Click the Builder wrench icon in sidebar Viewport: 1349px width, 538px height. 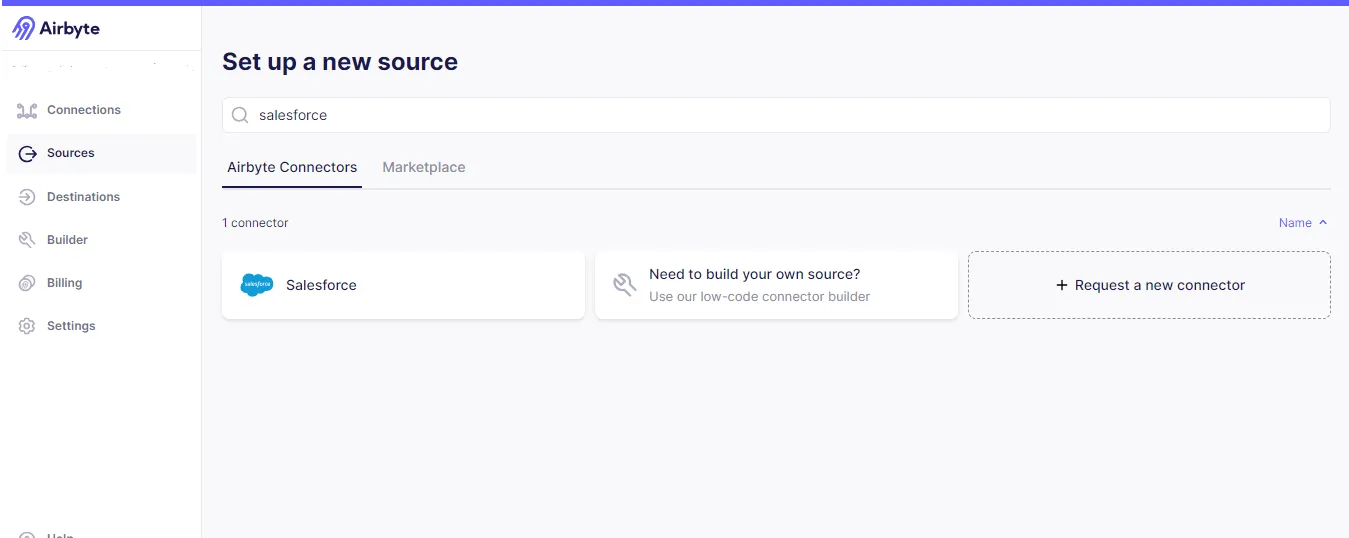[27, 240]
